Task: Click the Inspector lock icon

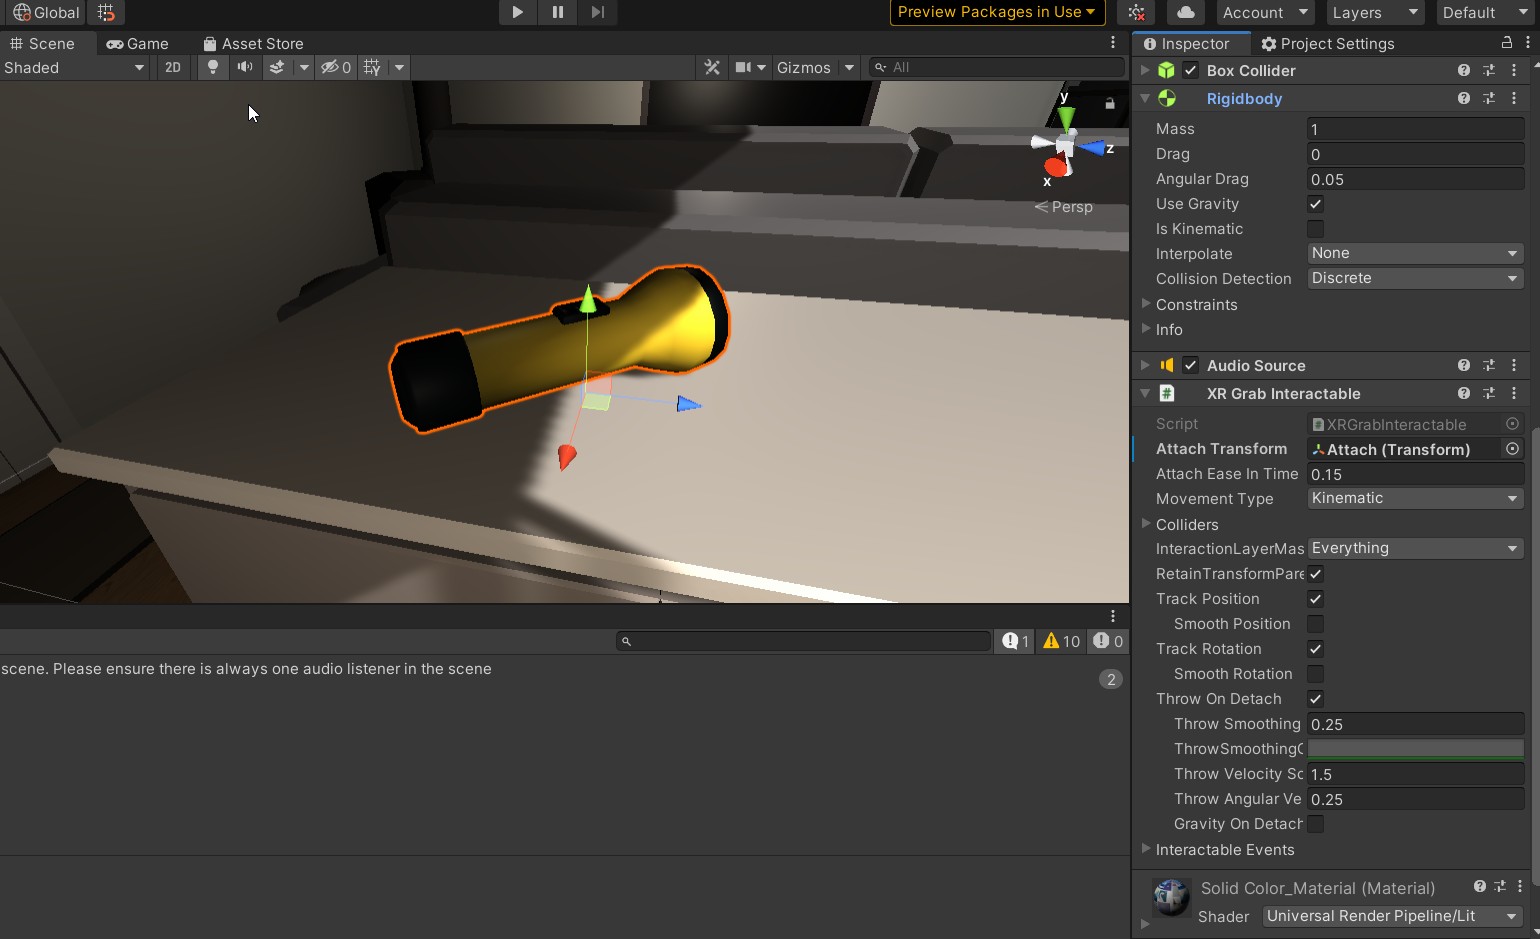Action: [1506, 43]
